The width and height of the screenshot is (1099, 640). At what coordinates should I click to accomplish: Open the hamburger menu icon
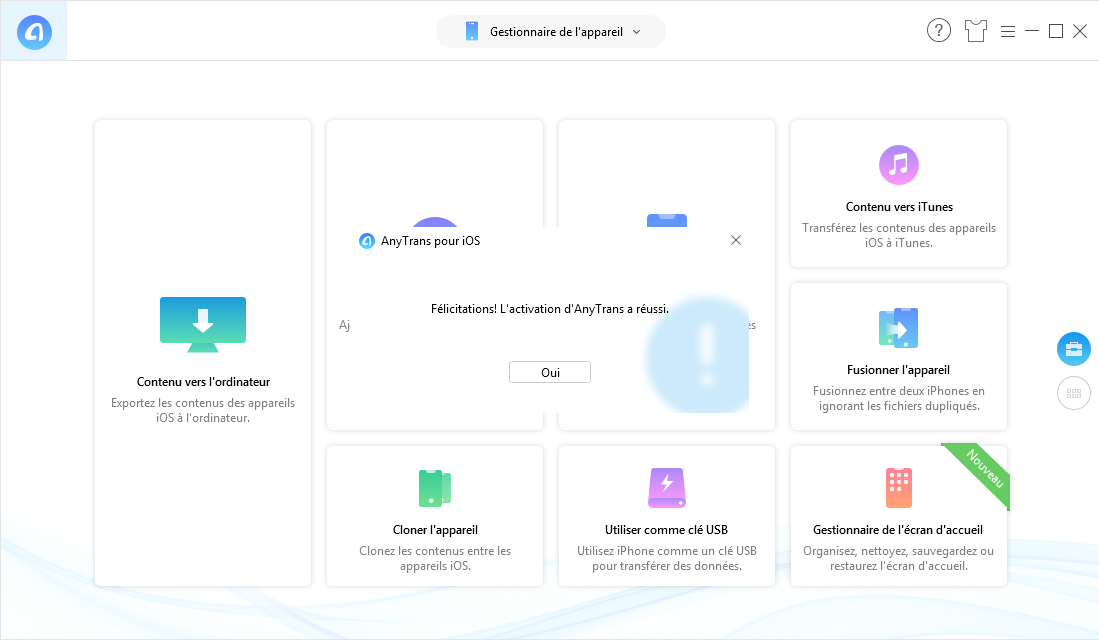(x=1008, y=32)
